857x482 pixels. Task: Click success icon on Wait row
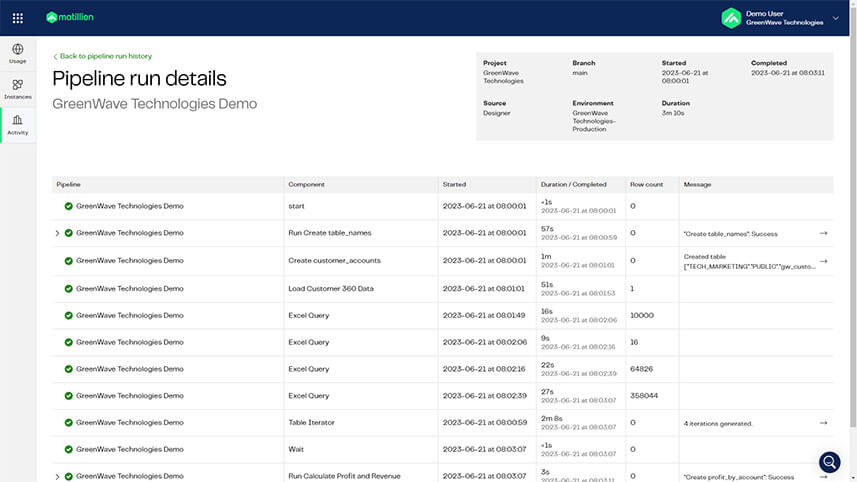coord(68,449)
